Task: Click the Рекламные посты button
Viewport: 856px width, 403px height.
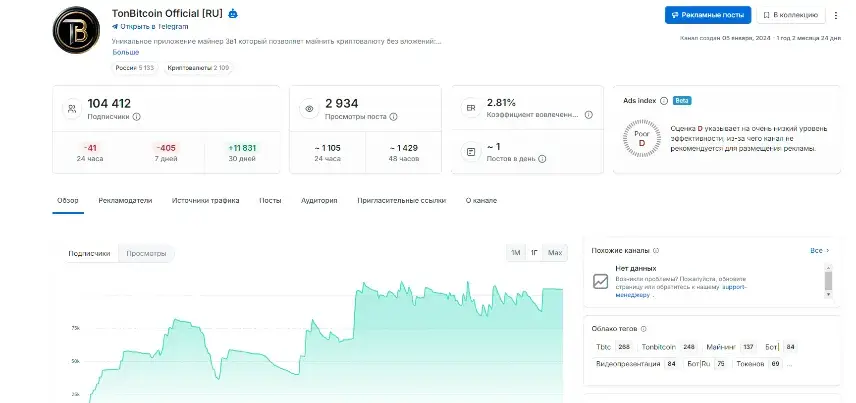Action: (x=708, y=15)
